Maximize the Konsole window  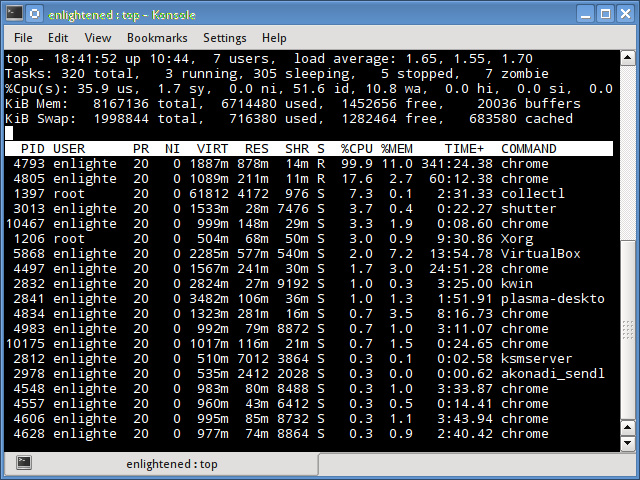pos(604,14)
